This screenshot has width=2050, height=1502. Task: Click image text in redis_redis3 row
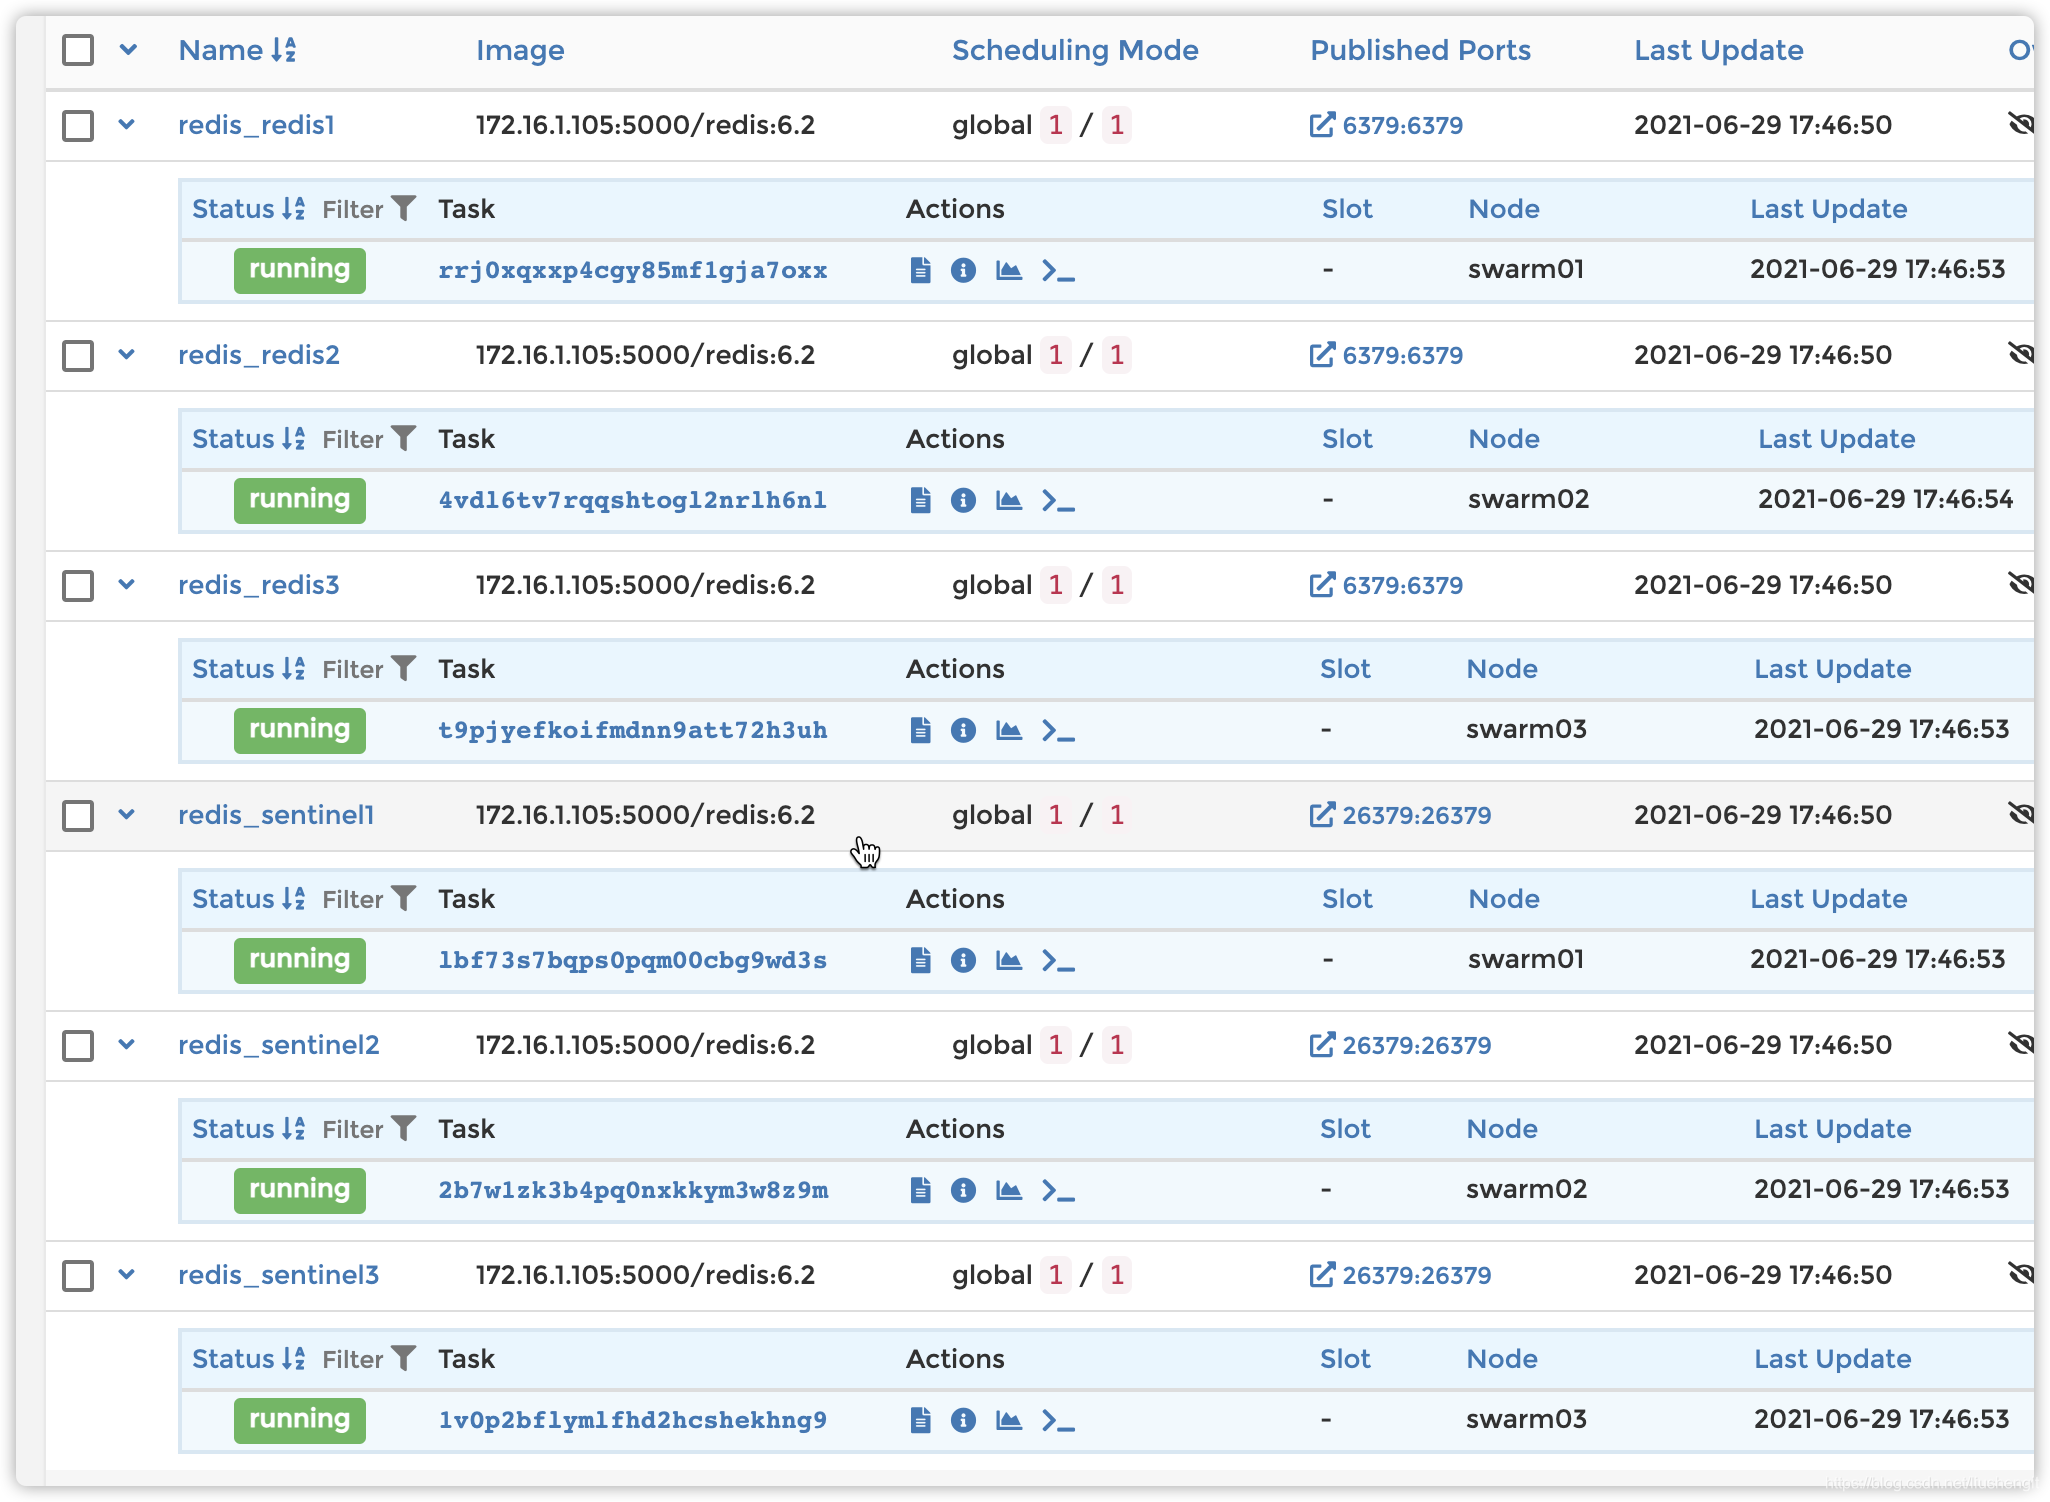(645, 585)
